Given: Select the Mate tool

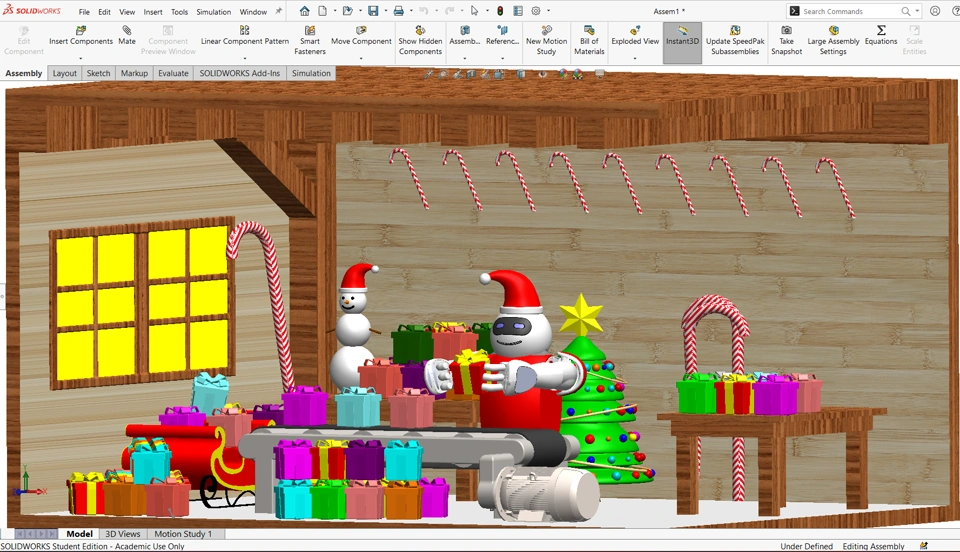Looking at the screenshot, I should tap(127, 36).
